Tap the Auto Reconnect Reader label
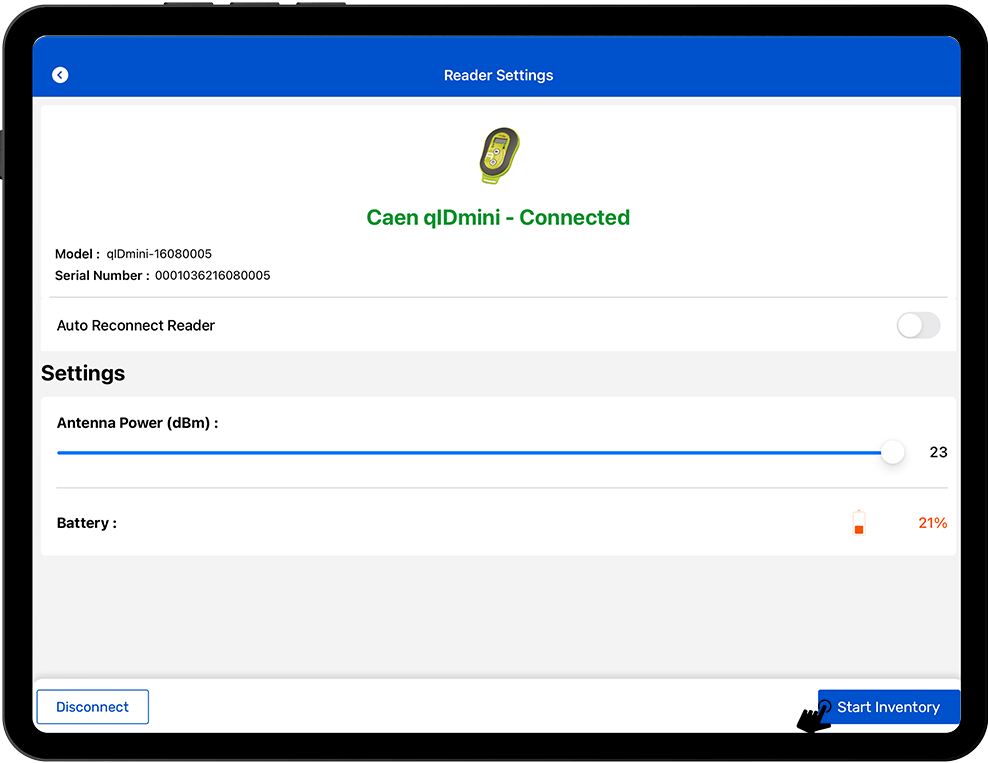The height and width of the screenshot is (763, 988). click(136, 325)
